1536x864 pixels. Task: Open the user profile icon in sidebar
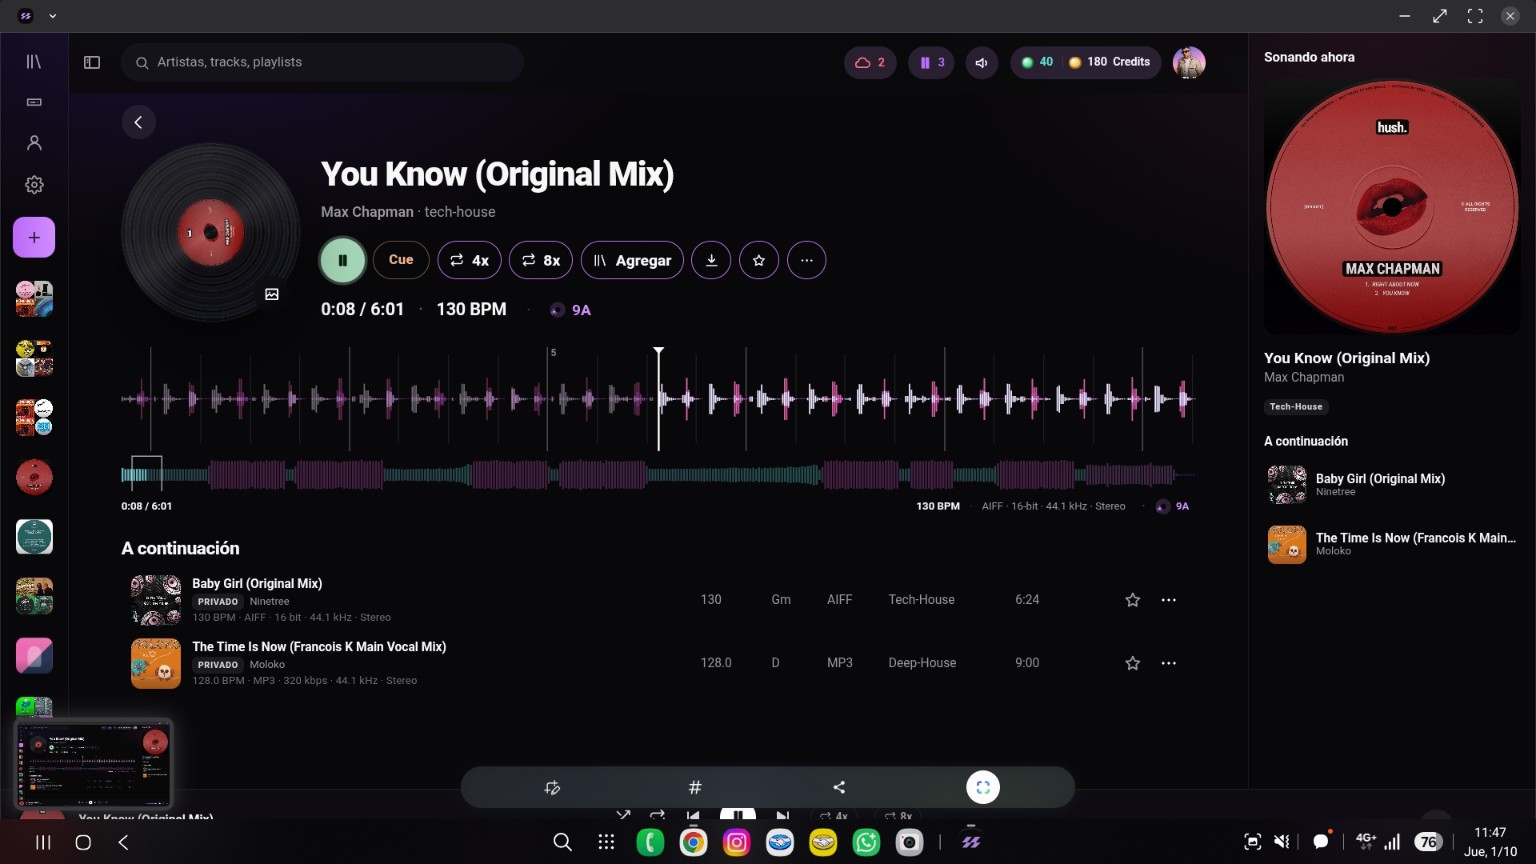click(34, 143)
